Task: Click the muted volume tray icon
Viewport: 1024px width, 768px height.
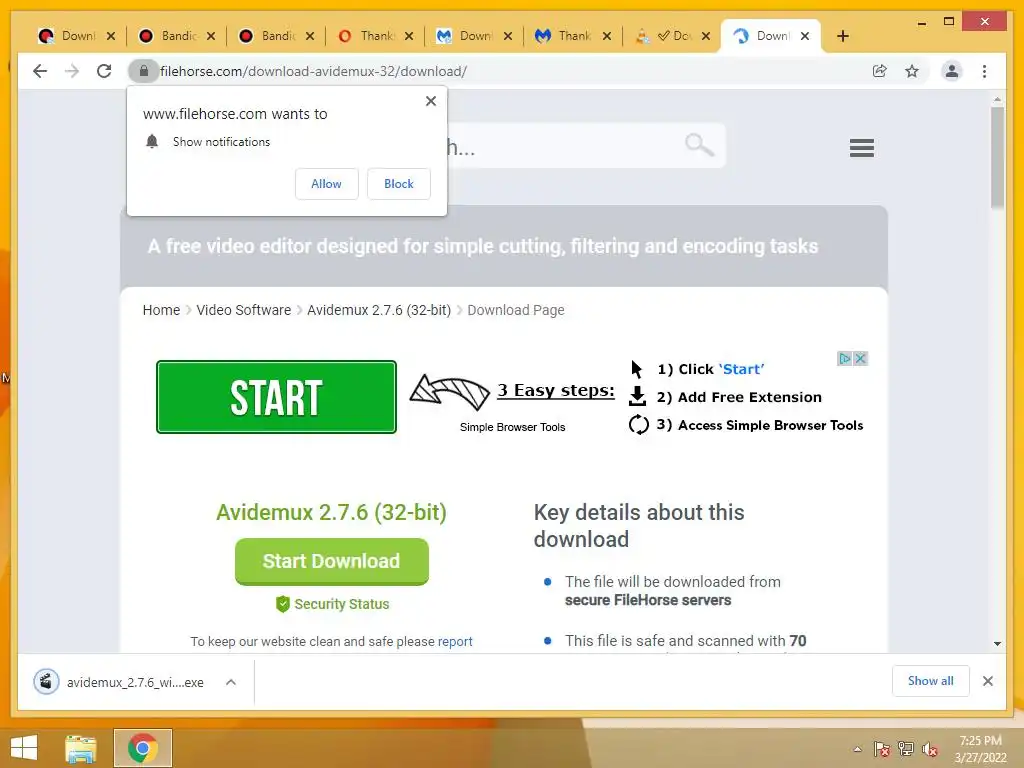Action: coord(930,749)
